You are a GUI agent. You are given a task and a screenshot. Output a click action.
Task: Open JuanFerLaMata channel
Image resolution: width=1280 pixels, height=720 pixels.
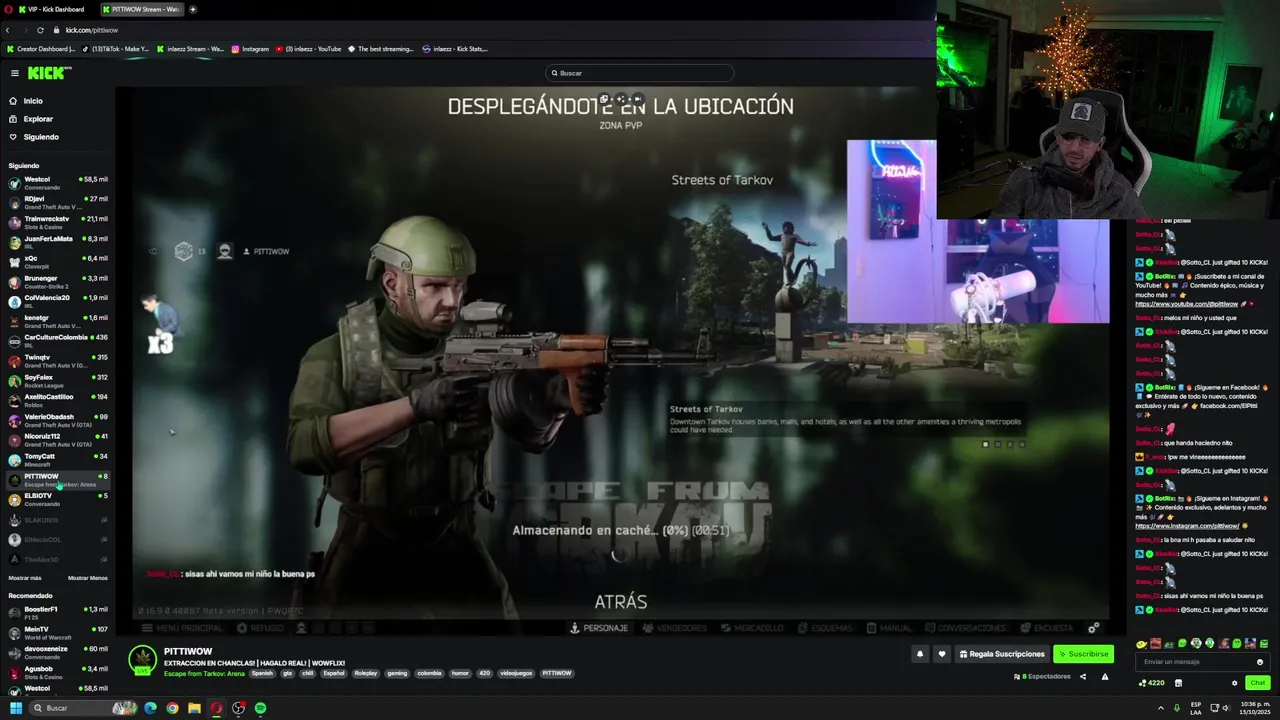58,242
